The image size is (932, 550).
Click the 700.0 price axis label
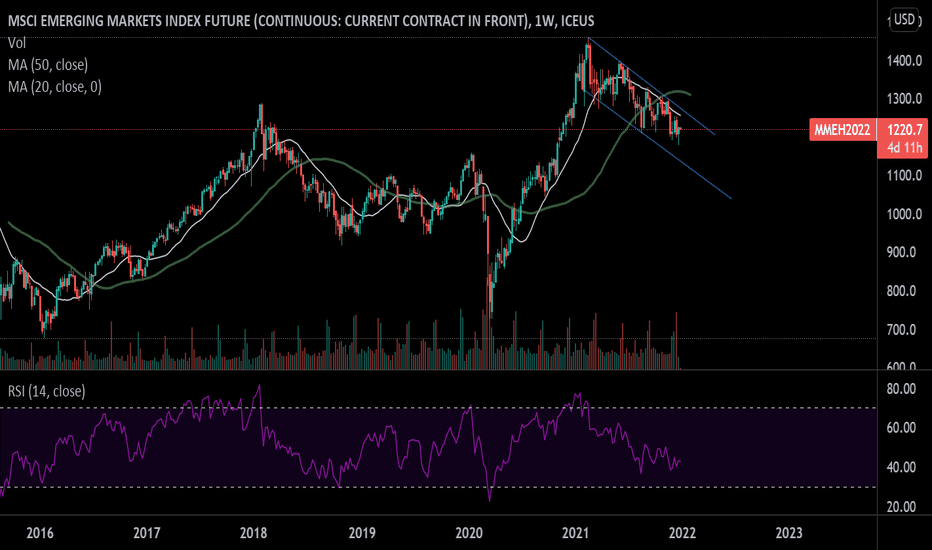[901, 329]
